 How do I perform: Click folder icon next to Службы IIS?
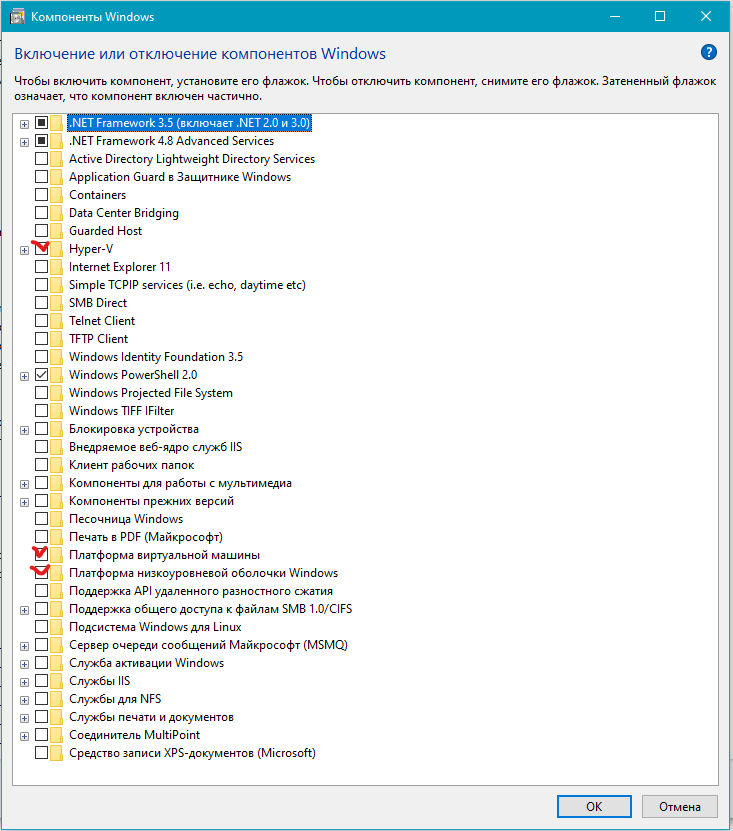[57, 681]
